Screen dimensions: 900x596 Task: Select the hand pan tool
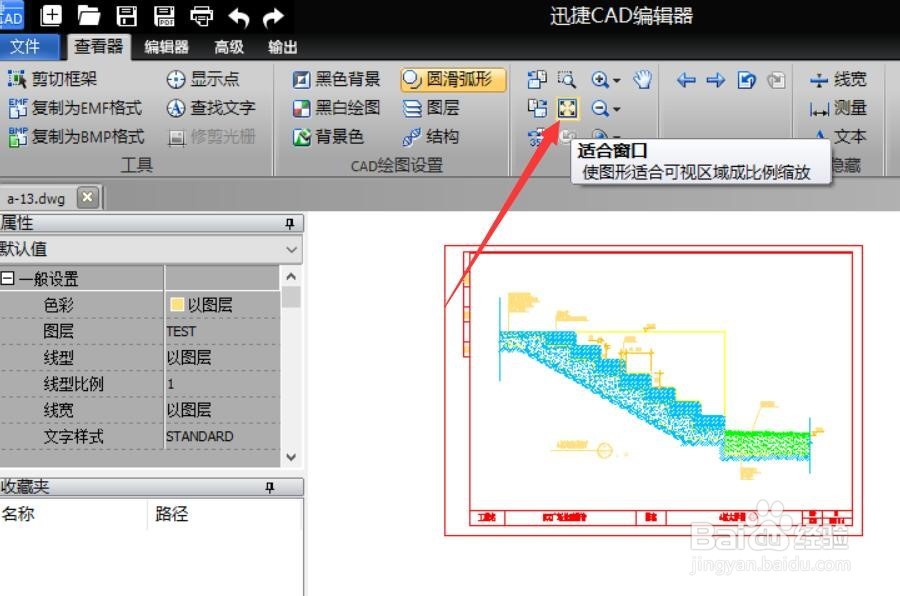coord(642,79)
